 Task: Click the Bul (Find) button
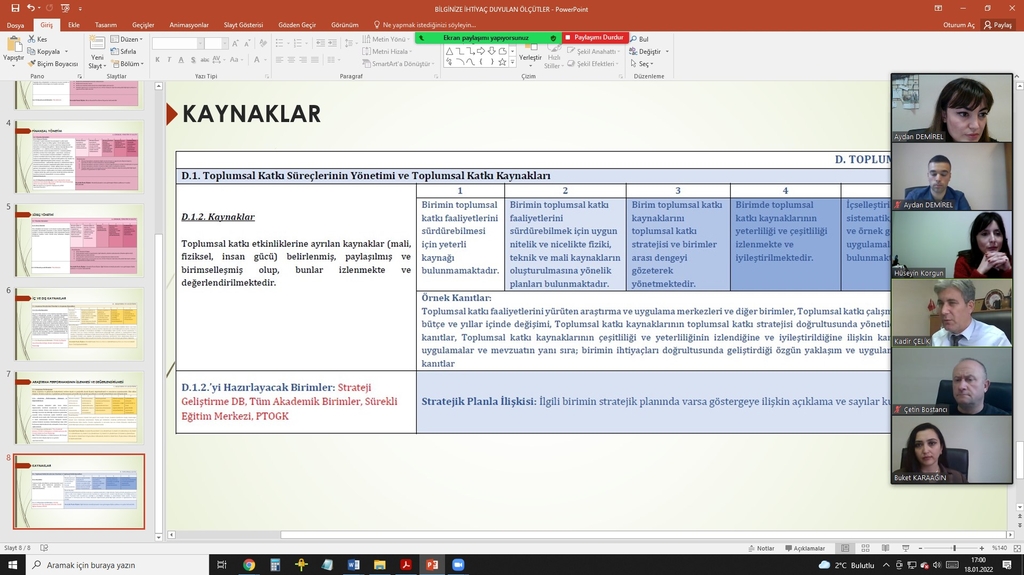pos(643,39)
